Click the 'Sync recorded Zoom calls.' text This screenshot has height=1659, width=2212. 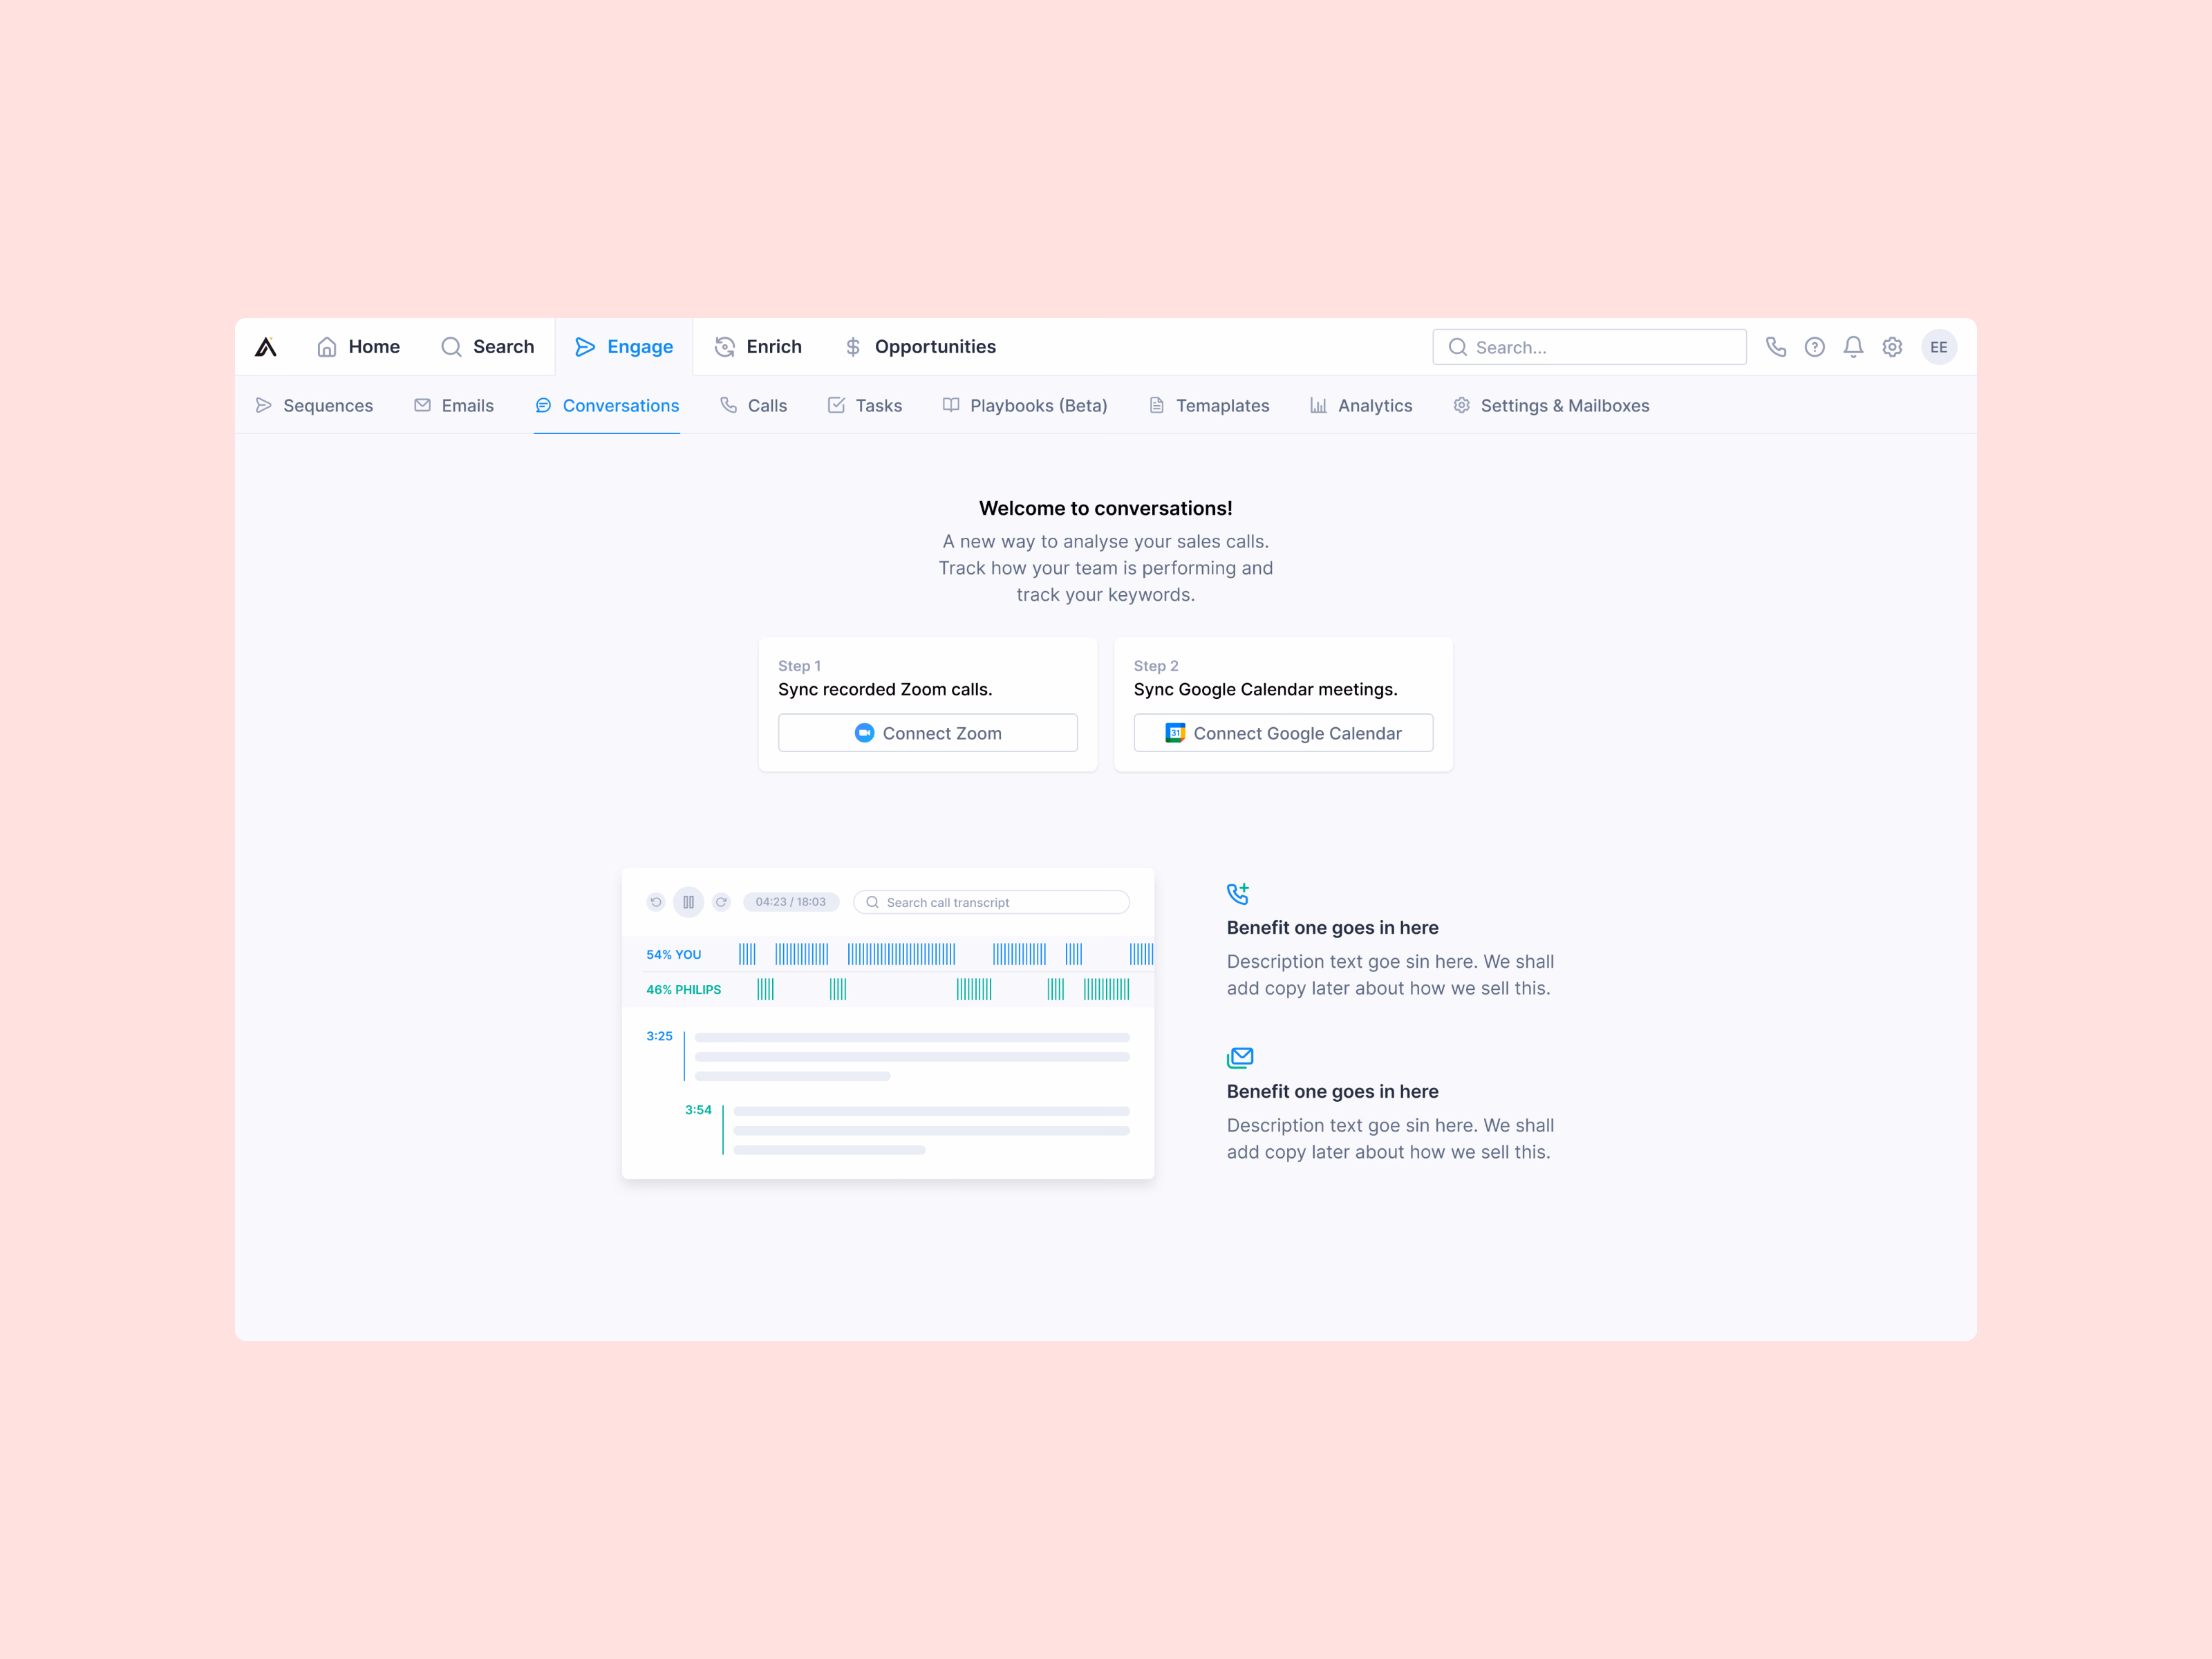[x=885, y=689]
